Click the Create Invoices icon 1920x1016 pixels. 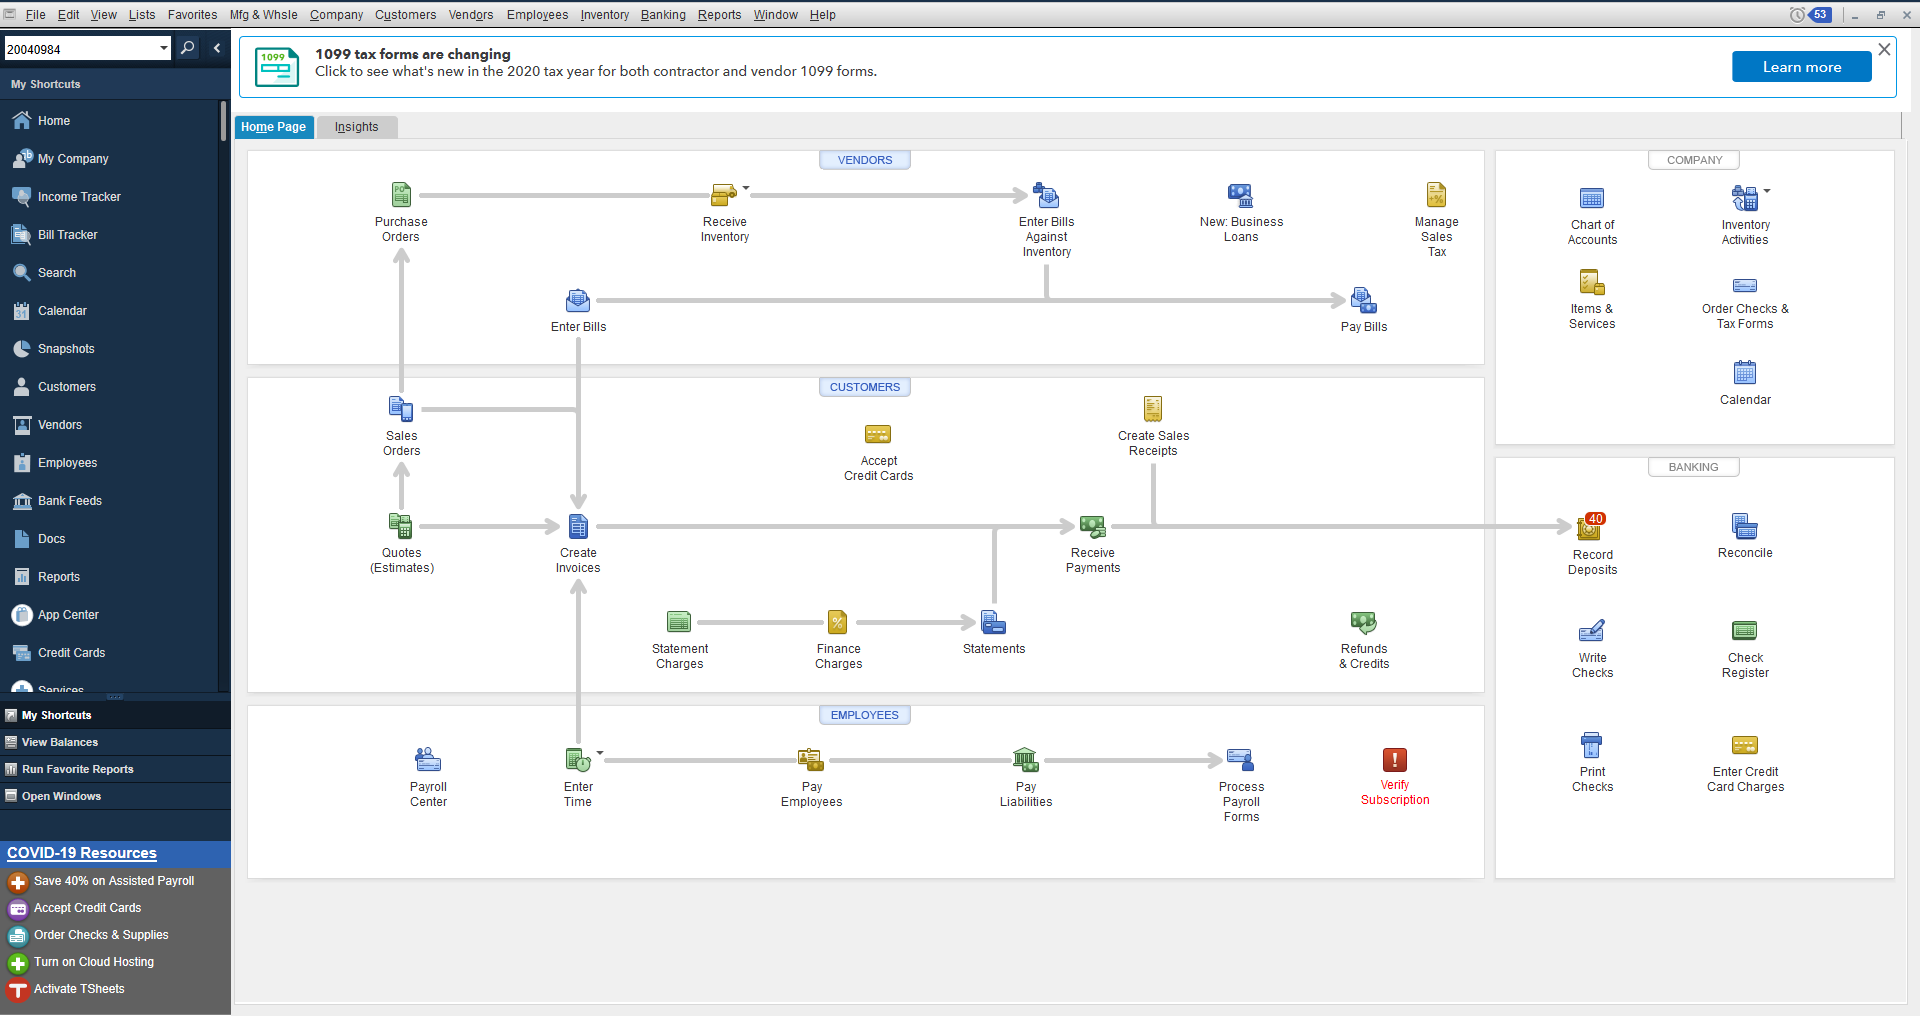tap(578, 527)
